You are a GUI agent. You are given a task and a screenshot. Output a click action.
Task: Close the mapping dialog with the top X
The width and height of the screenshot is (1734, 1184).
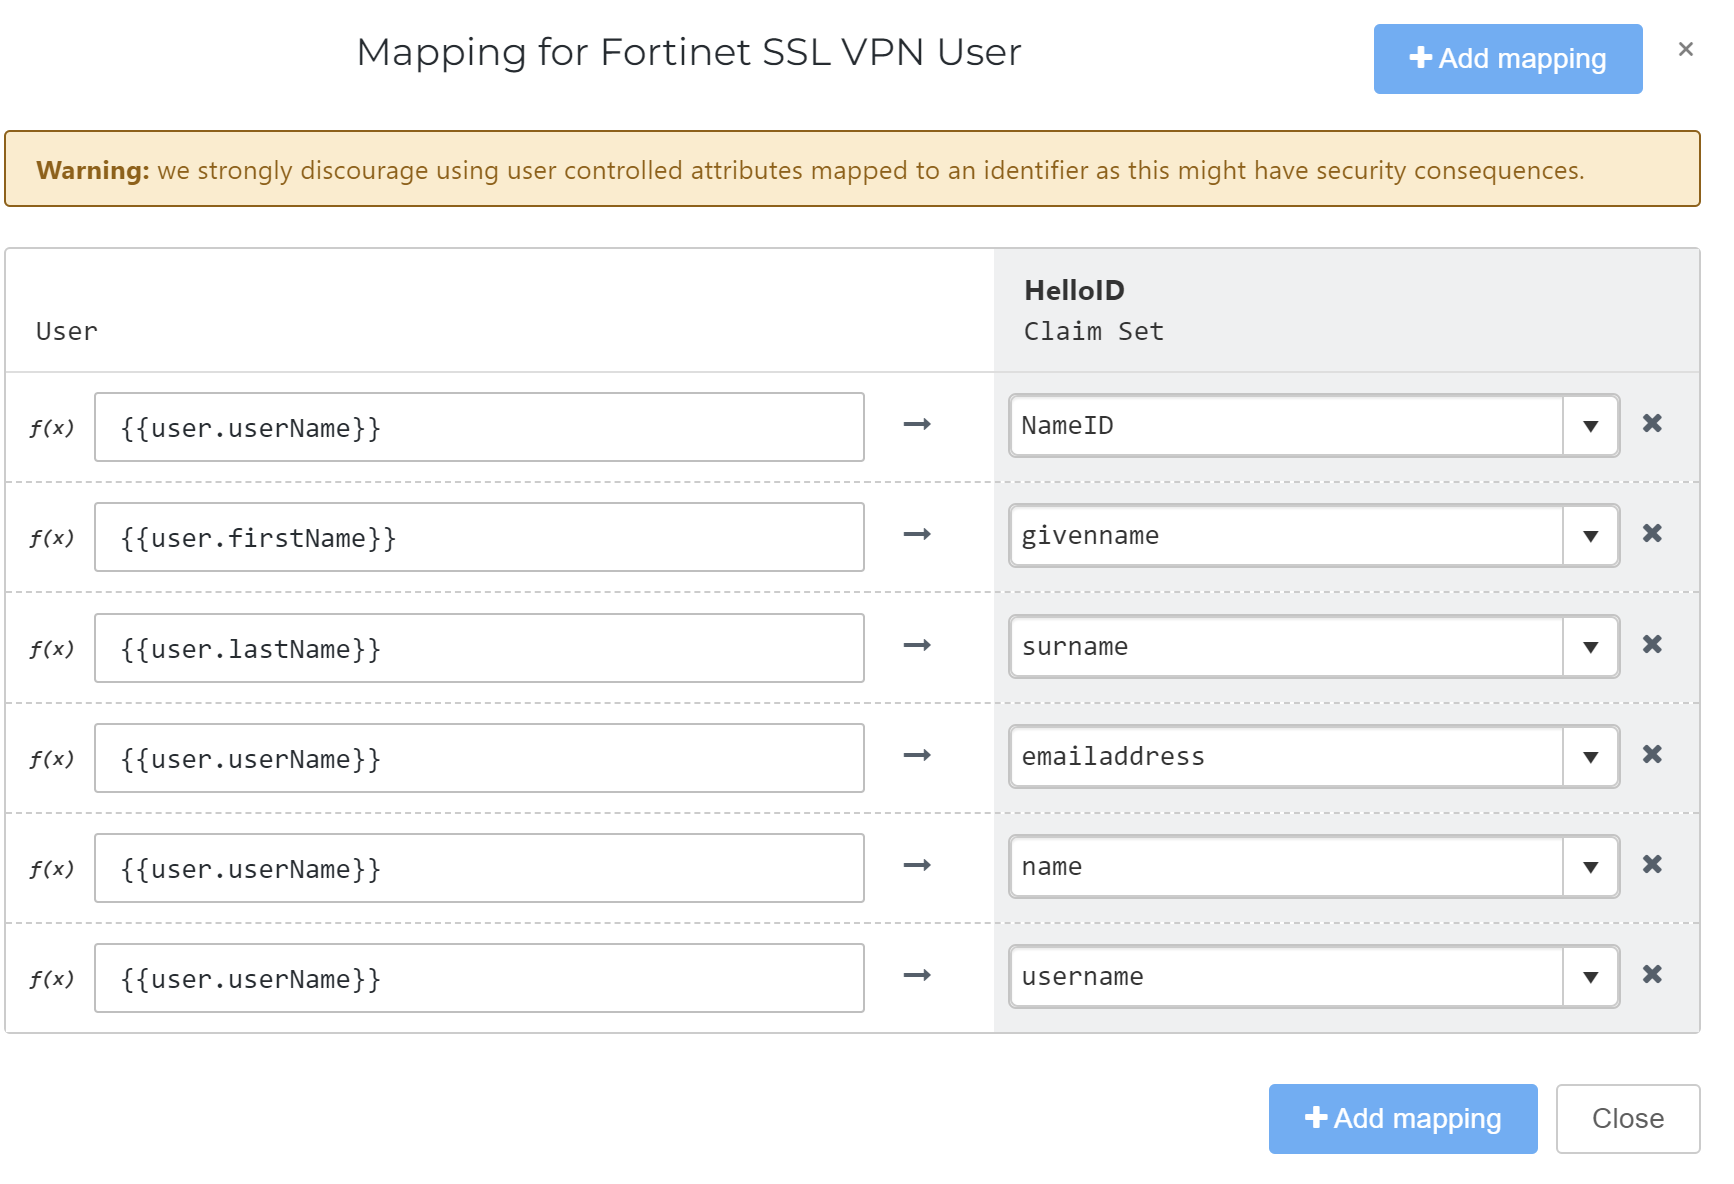[x=1686, y=49]
